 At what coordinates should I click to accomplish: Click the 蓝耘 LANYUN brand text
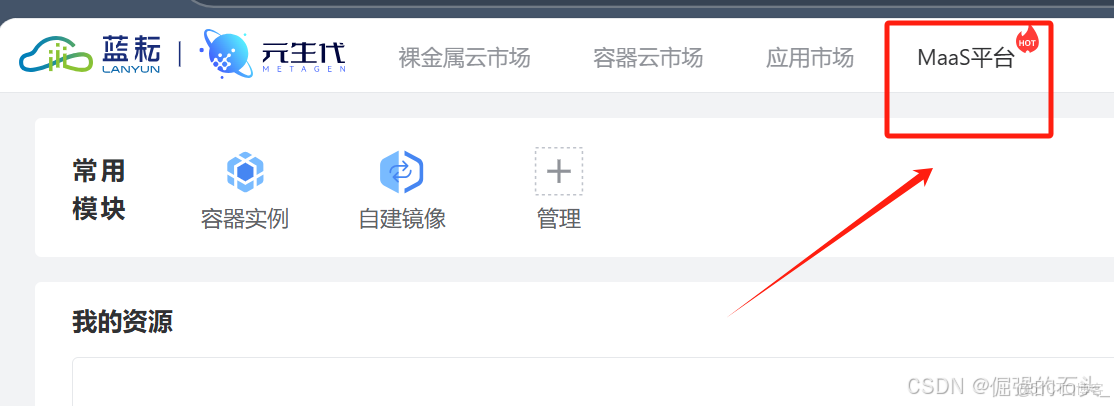131,55
